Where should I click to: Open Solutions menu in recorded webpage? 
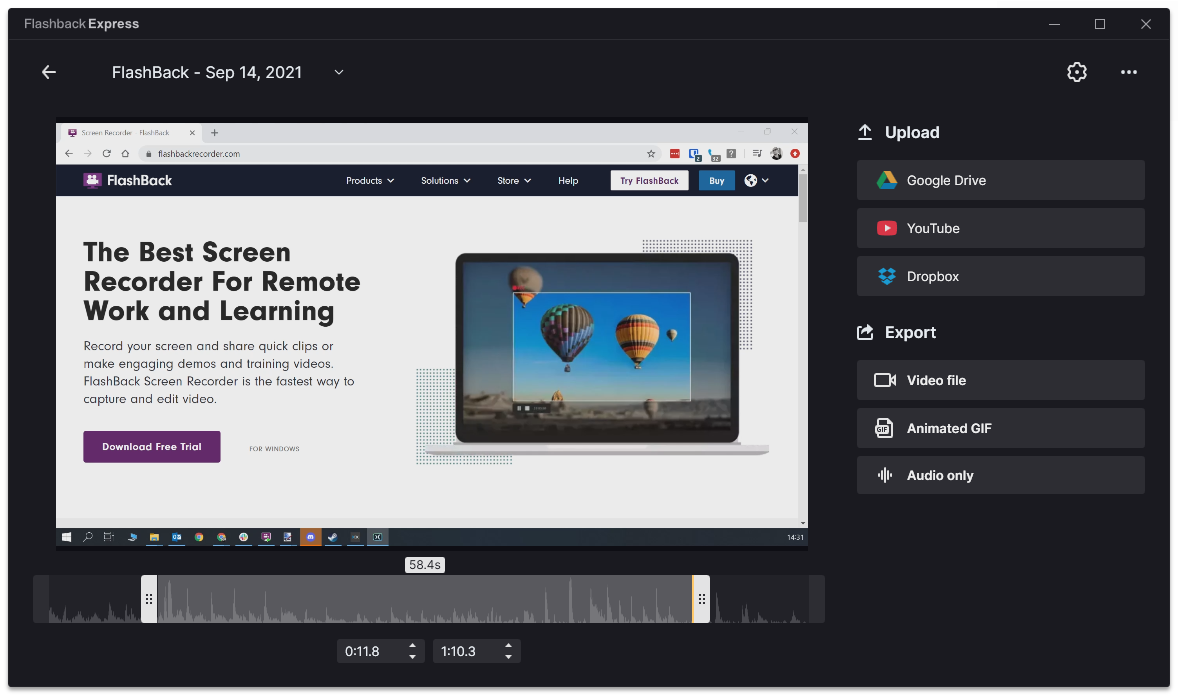point(446,181)
